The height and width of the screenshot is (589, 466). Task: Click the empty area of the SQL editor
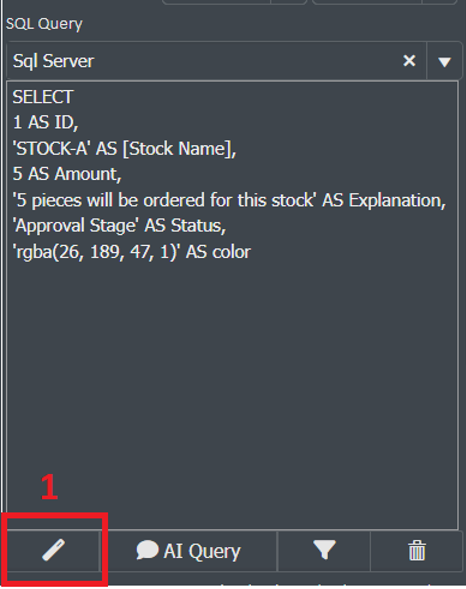pos(232,376)
